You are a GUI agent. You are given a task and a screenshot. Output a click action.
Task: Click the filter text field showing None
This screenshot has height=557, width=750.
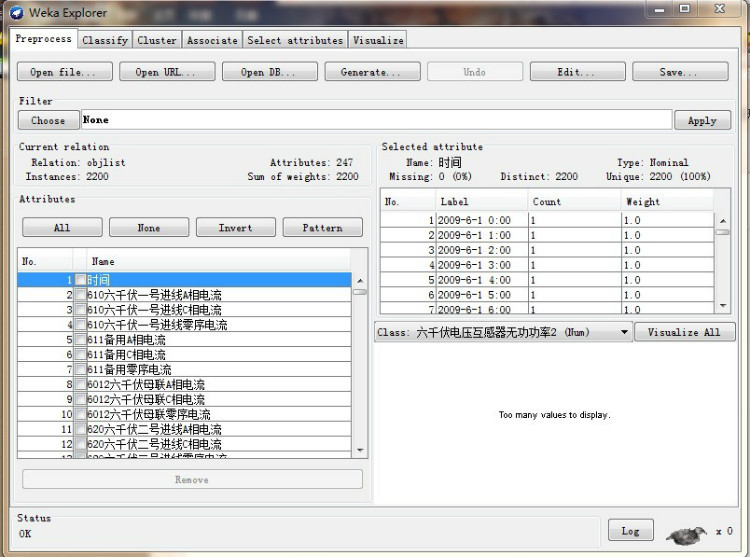click(x=376, y=120)
